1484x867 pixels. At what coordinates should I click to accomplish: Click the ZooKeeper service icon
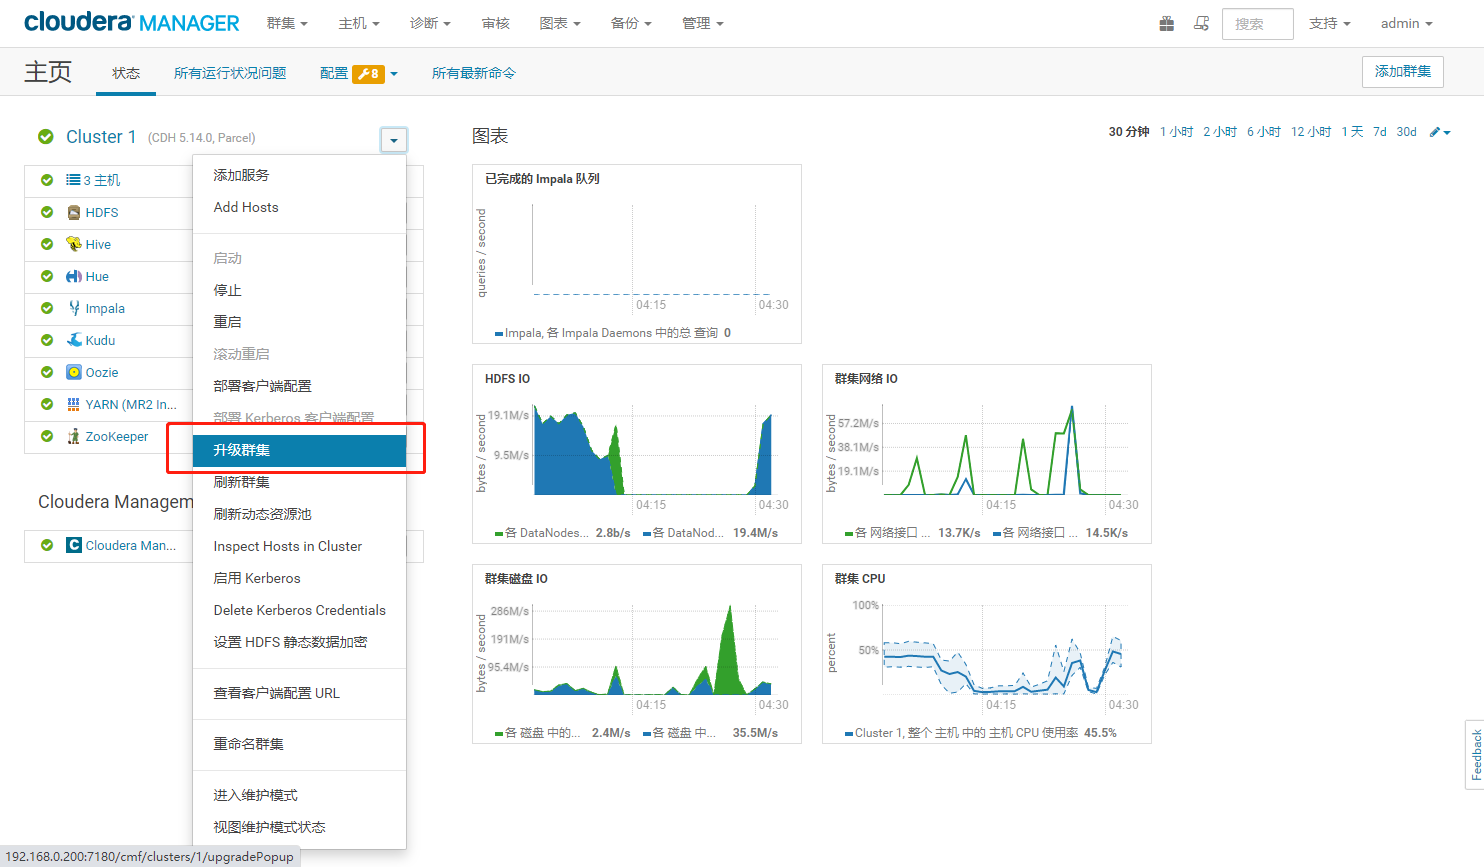(74, 436)
